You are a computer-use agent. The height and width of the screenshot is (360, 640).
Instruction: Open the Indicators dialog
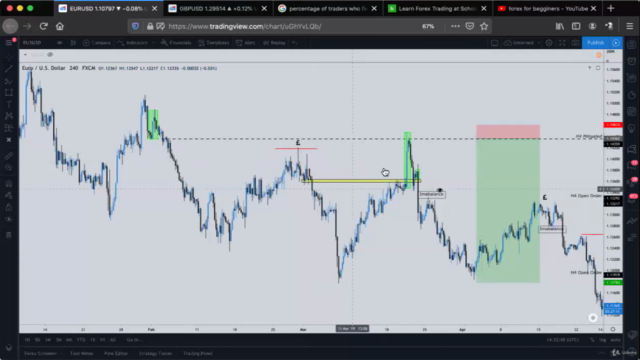point(133,42)
